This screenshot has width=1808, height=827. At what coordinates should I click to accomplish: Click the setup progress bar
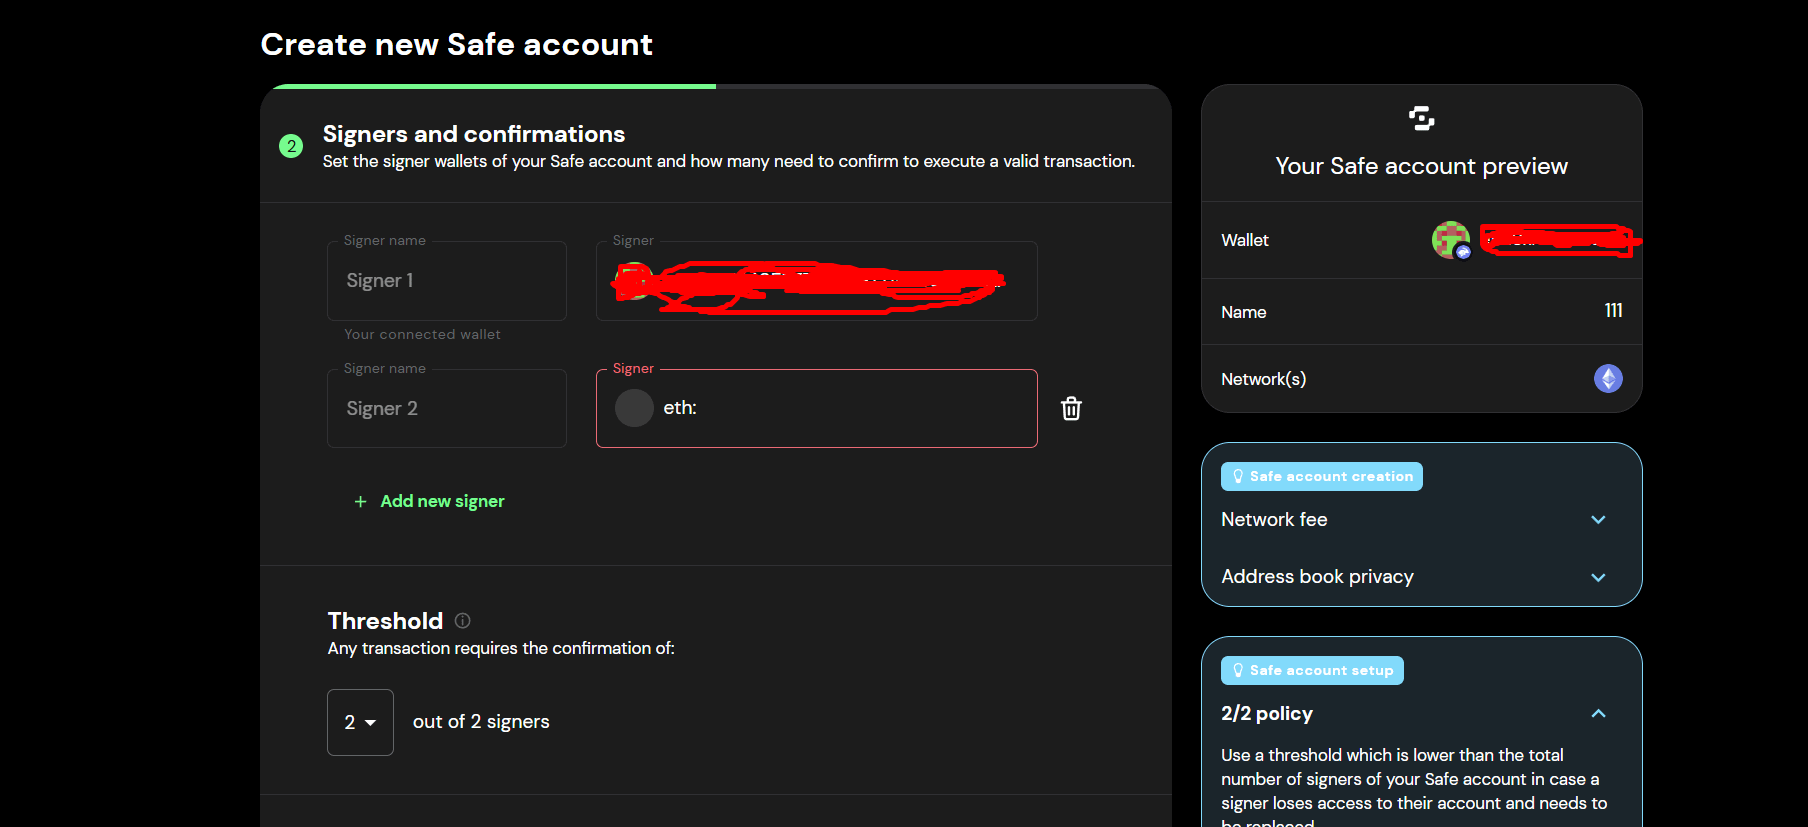click(716, 87)
